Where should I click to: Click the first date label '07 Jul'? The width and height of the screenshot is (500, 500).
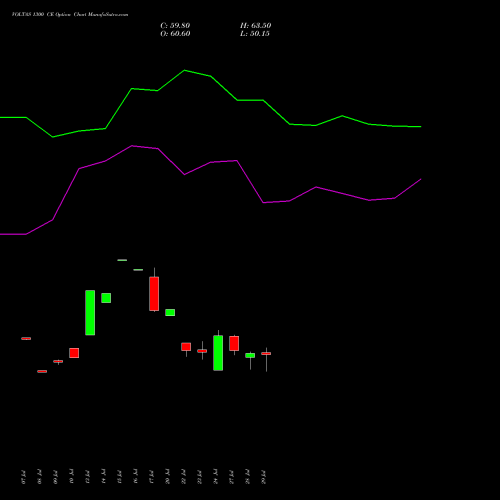(23, 477)
